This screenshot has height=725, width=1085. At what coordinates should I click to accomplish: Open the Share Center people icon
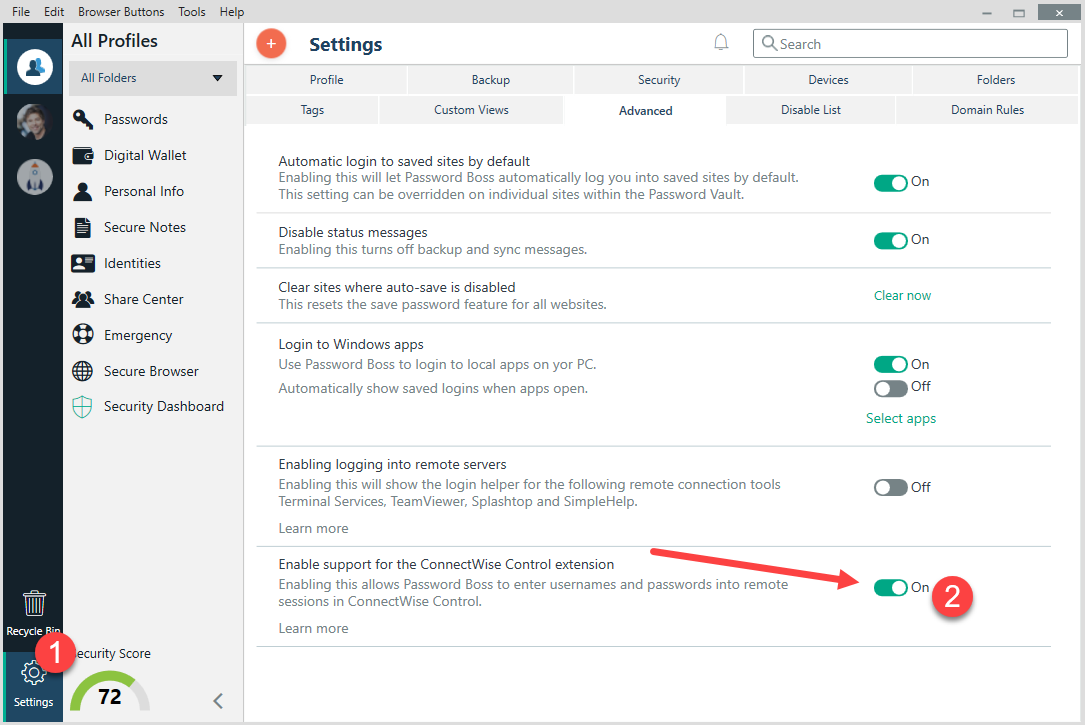(83, 299)
